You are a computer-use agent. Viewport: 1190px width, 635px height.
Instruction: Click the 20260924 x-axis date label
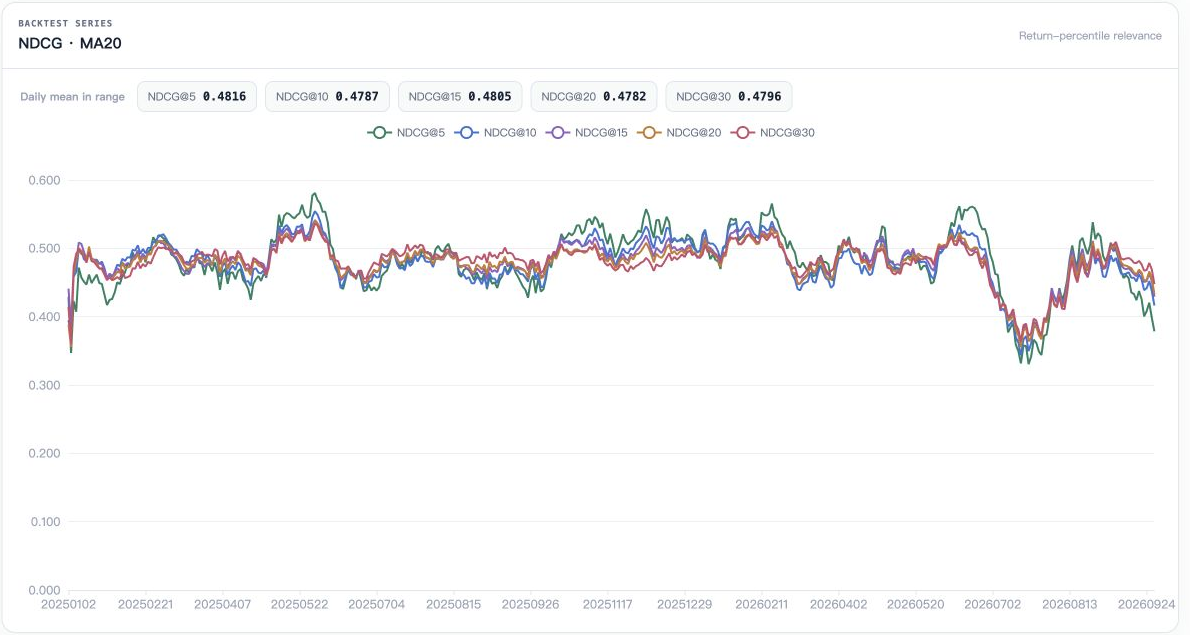point(1146,605)
